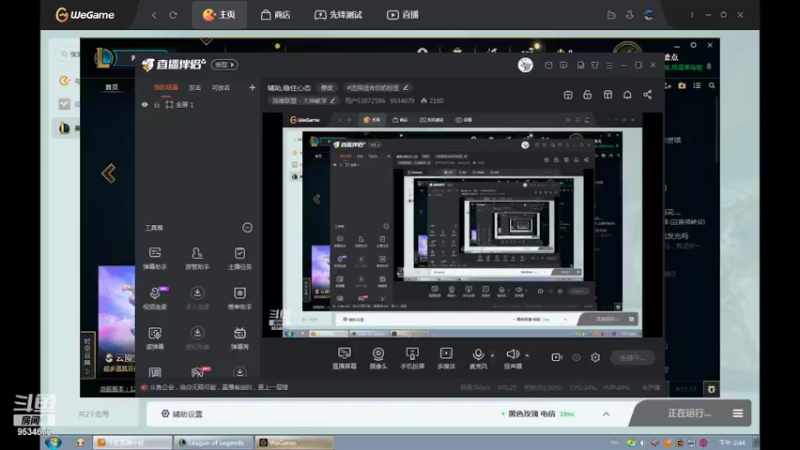
Task: Open the WeGame 商店 store tab
Action: click(x=276, y=15)
